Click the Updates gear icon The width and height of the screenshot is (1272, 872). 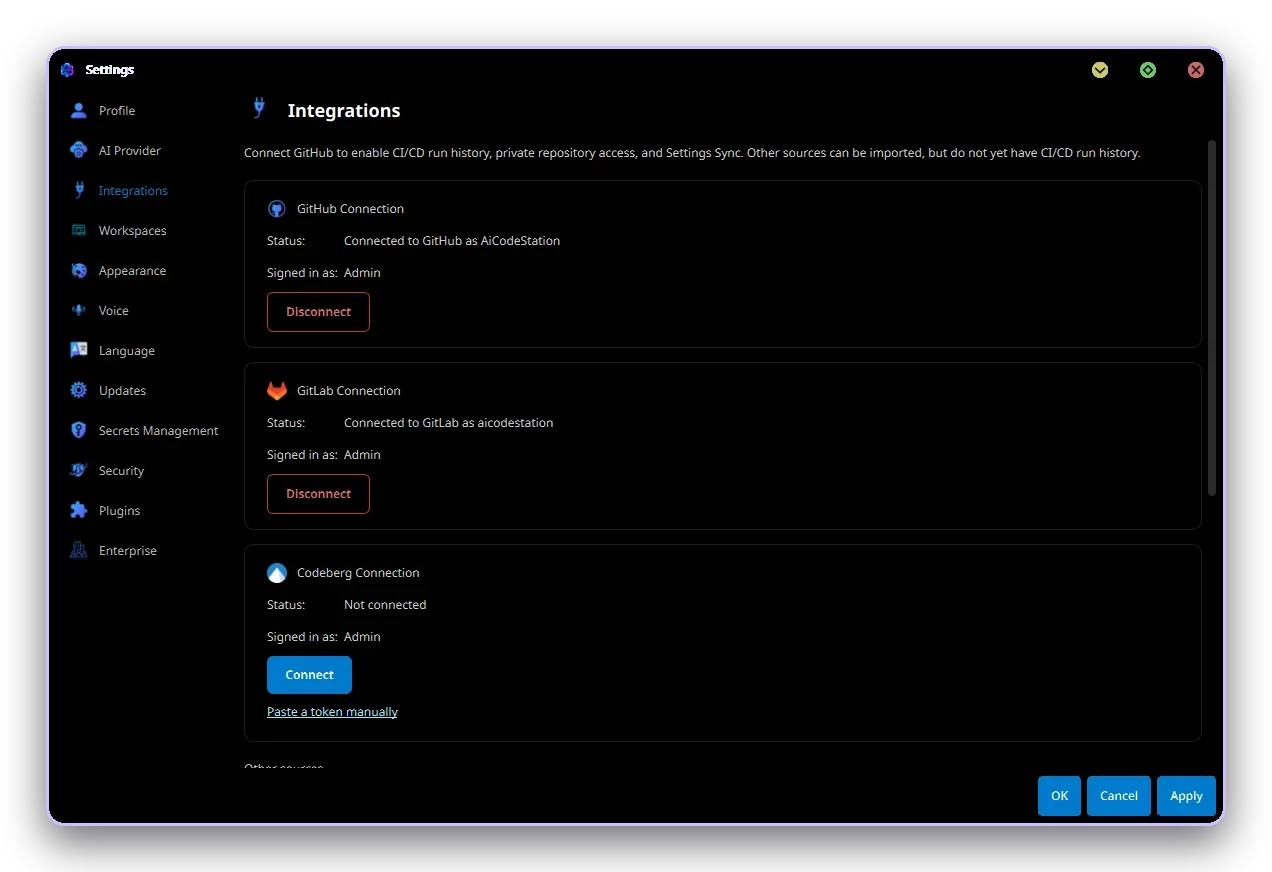(x=79, y=390)
